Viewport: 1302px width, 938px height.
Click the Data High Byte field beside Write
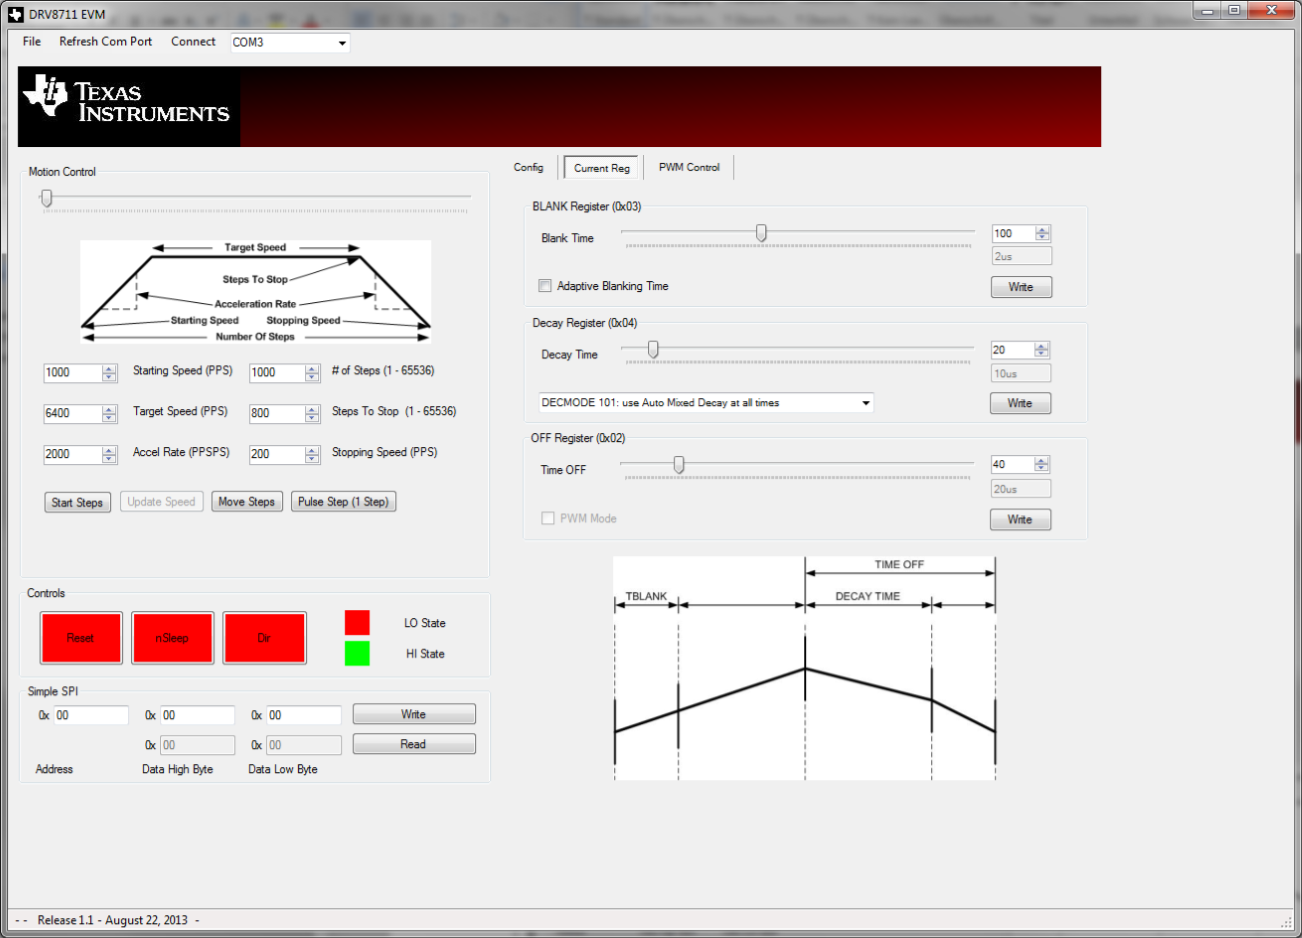[197, 715]
